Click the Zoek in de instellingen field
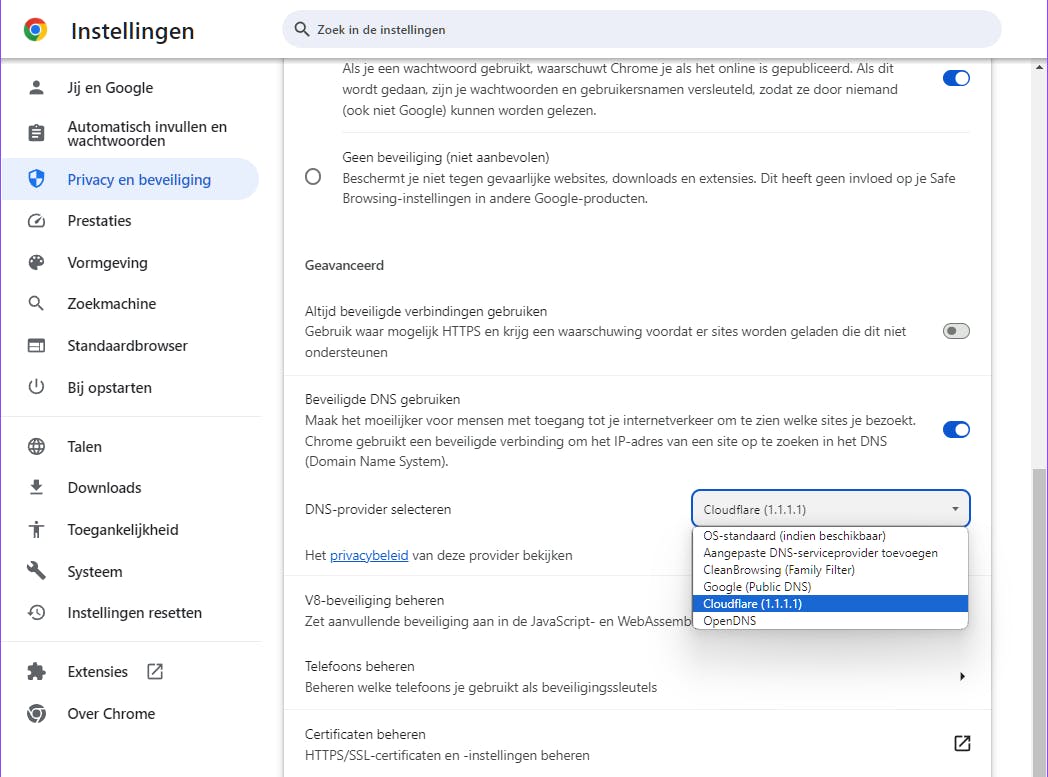Screen dimensions: 1048x777 point(640,30)
